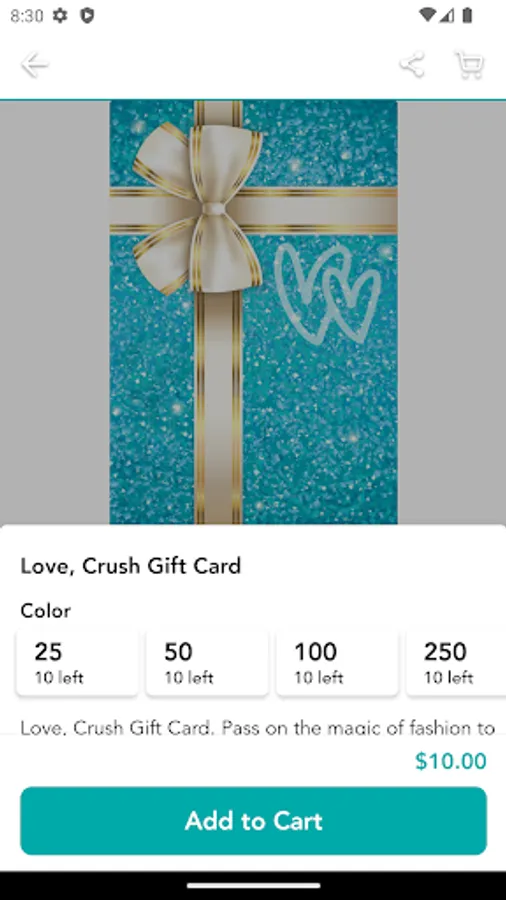This screenshot has height=900, width=506.
Task: Select the 25 value option
Action: click(x=77, y=663)
